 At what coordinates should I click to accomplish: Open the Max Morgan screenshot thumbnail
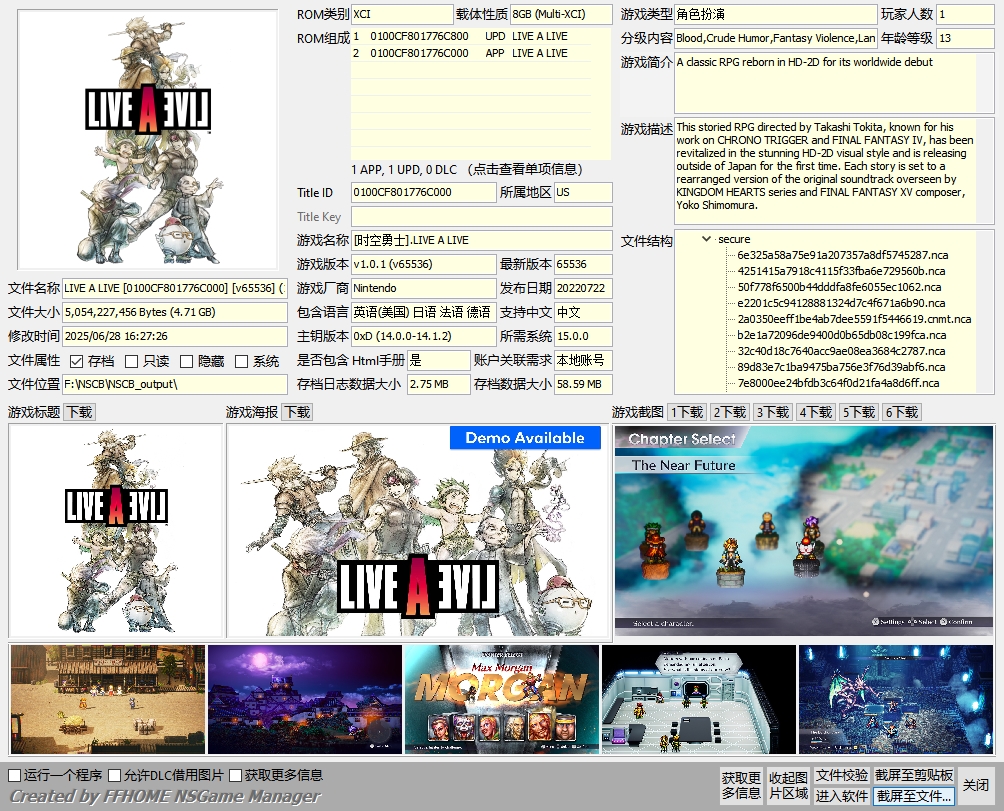click(502, 699)
